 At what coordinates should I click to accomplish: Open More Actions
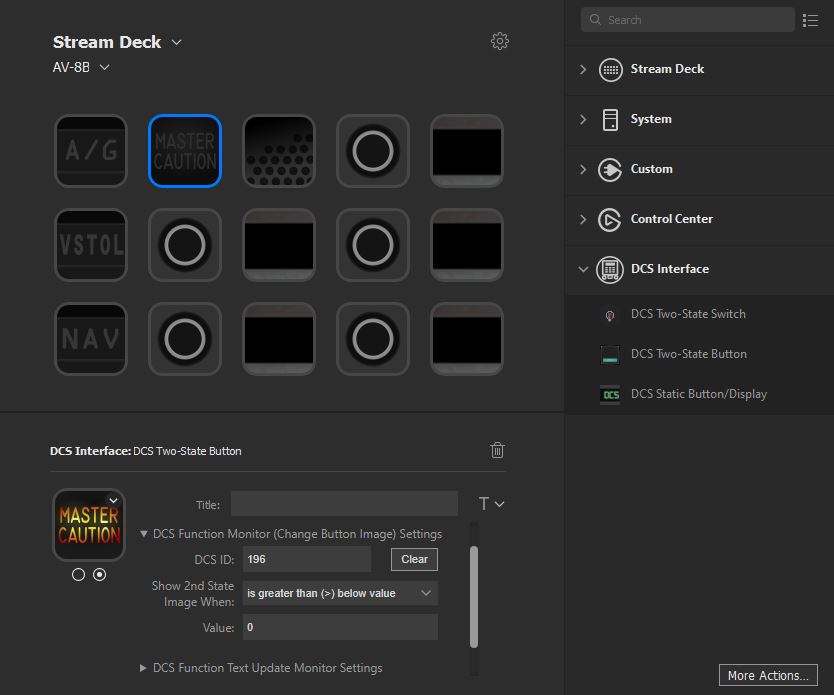pos(768,675)
